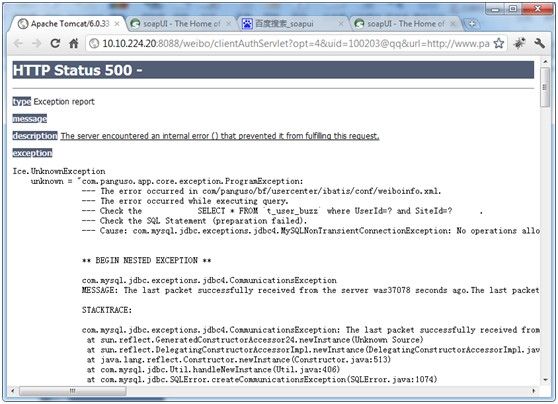This screenshot has height=404, width=558.
Task: Close the last soapUI tab
Action: 453,24
